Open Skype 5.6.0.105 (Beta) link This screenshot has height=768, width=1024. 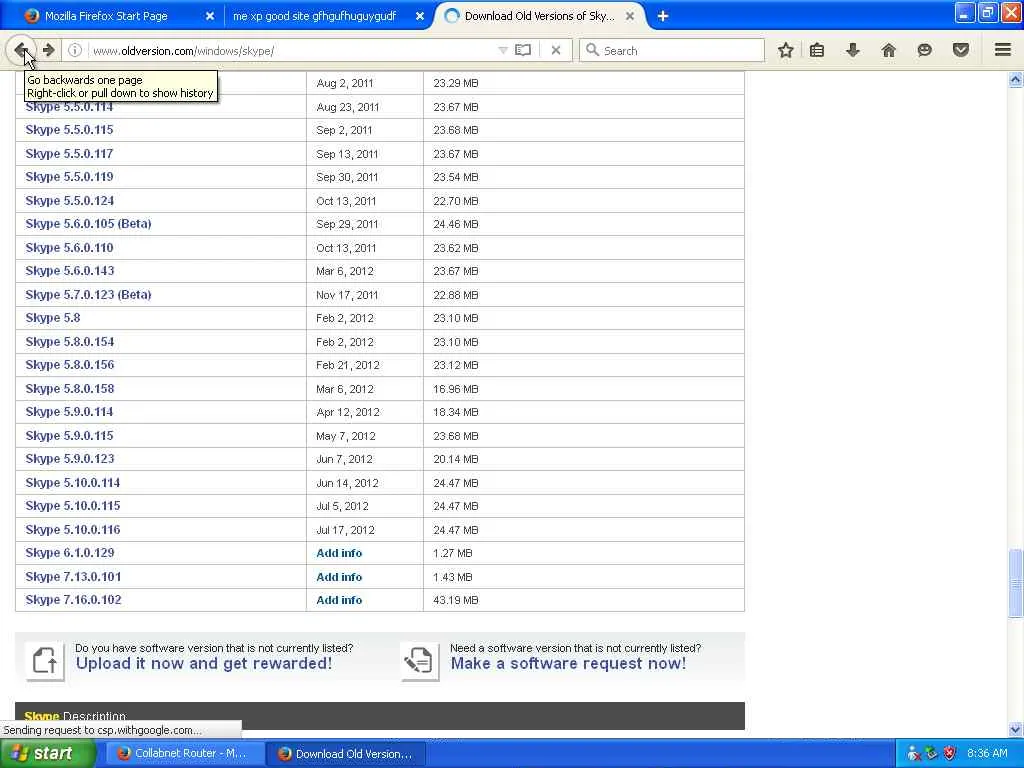(88, 224)
